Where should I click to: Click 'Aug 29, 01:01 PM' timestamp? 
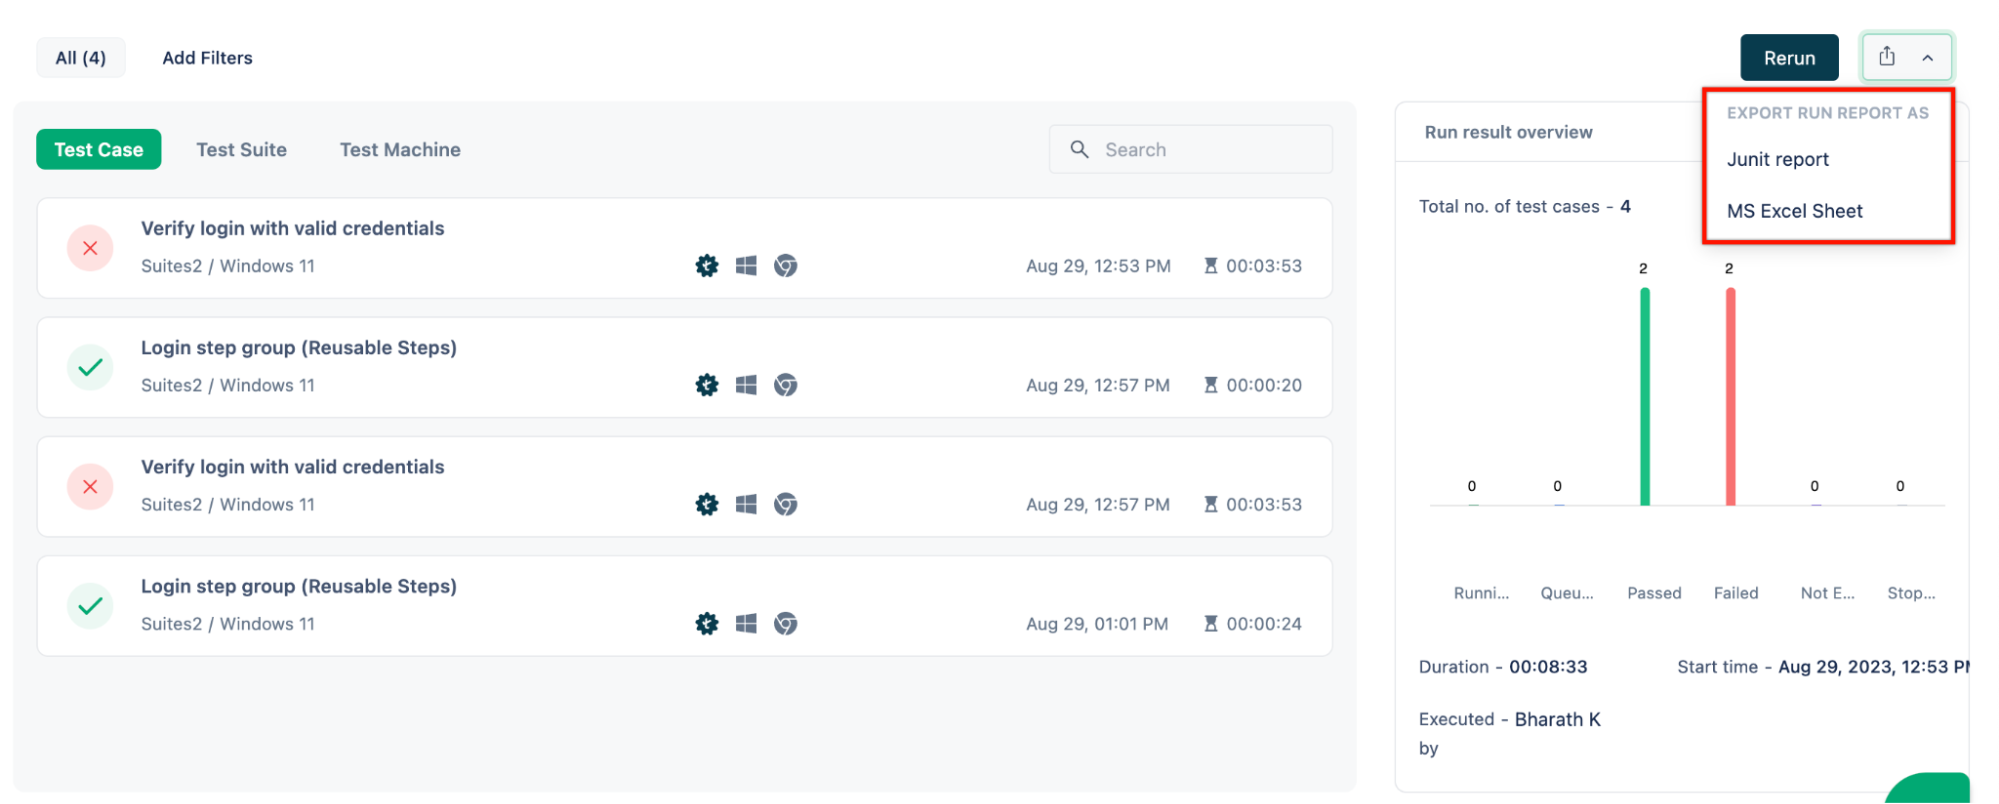click(1097, 624)
